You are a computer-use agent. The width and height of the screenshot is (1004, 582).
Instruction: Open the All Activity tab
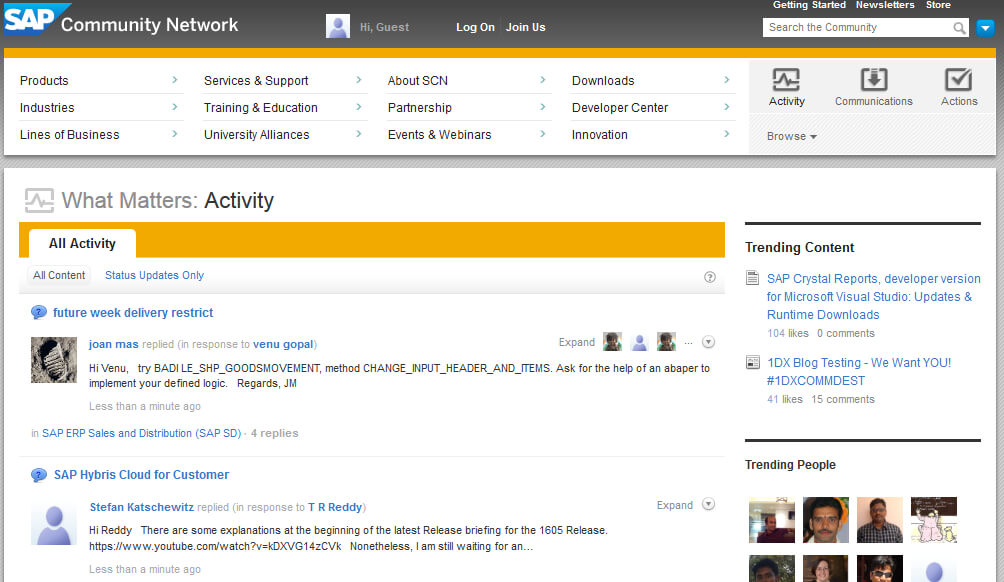click(82, 243)
